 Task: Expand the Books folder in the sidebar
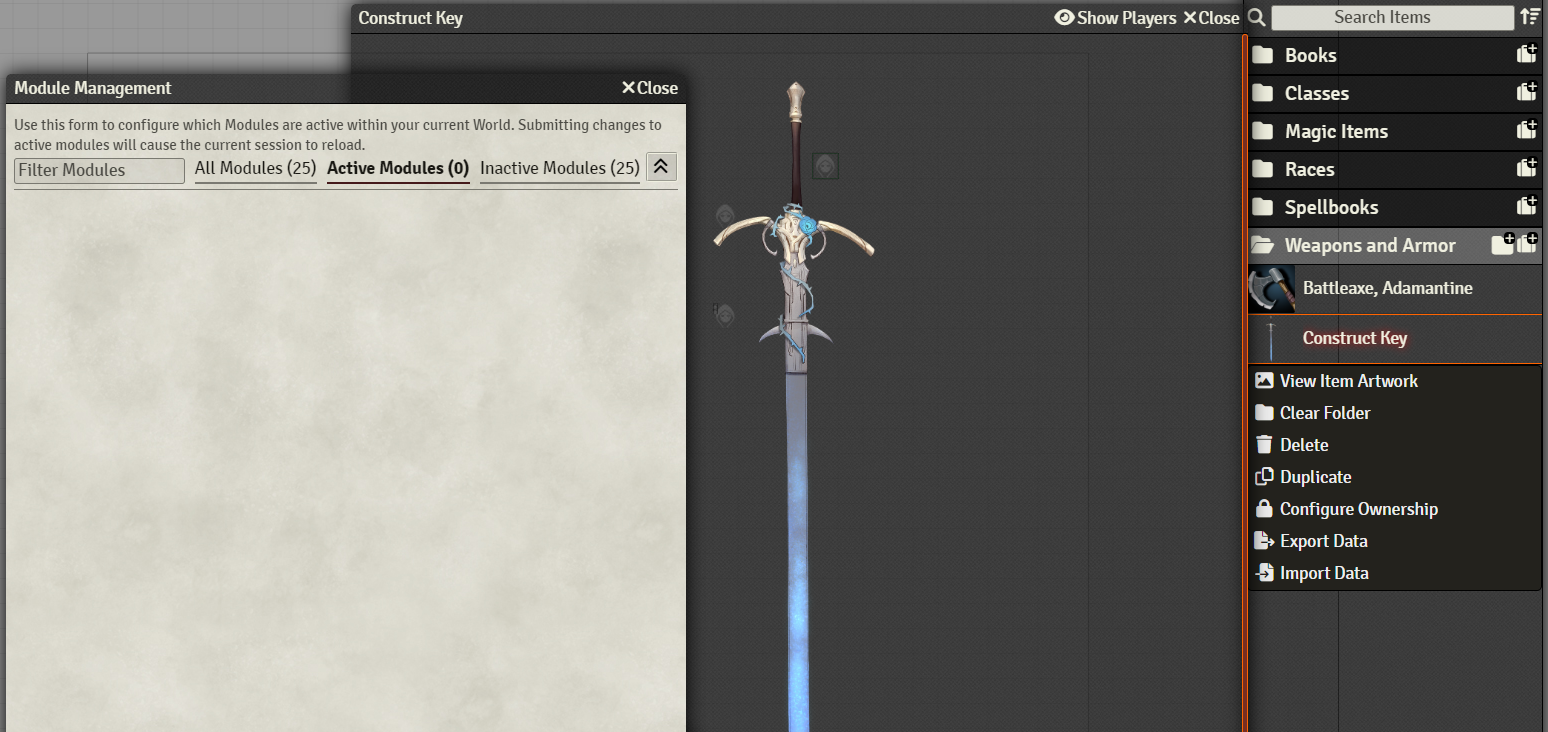[1310, 55]
